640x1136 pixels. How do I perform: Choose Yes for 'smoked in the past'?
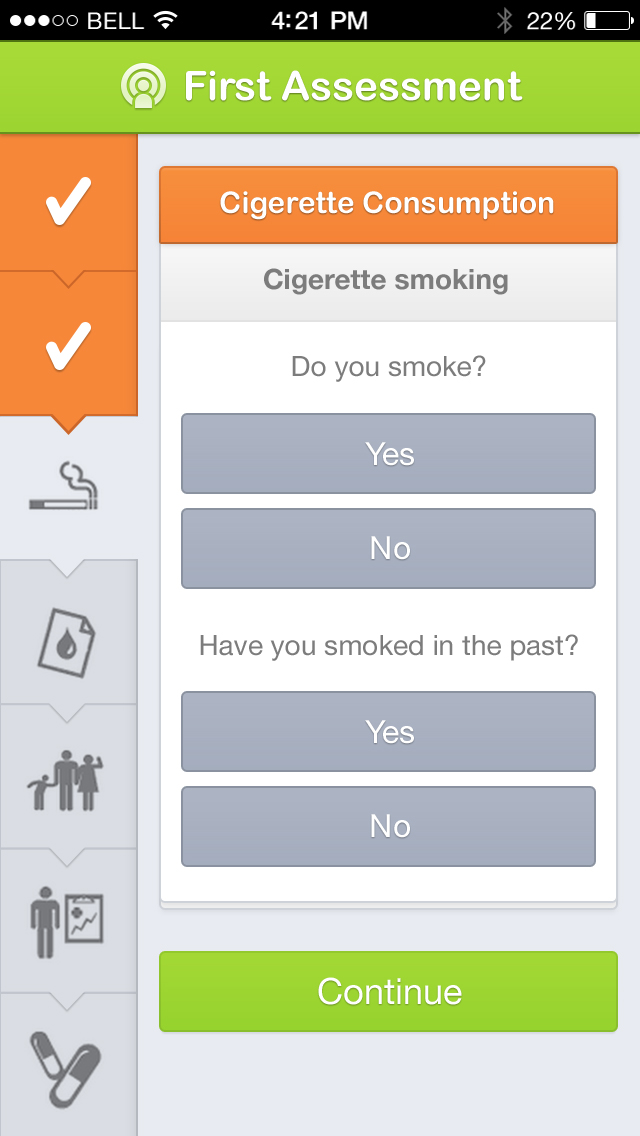click(388, 732)
